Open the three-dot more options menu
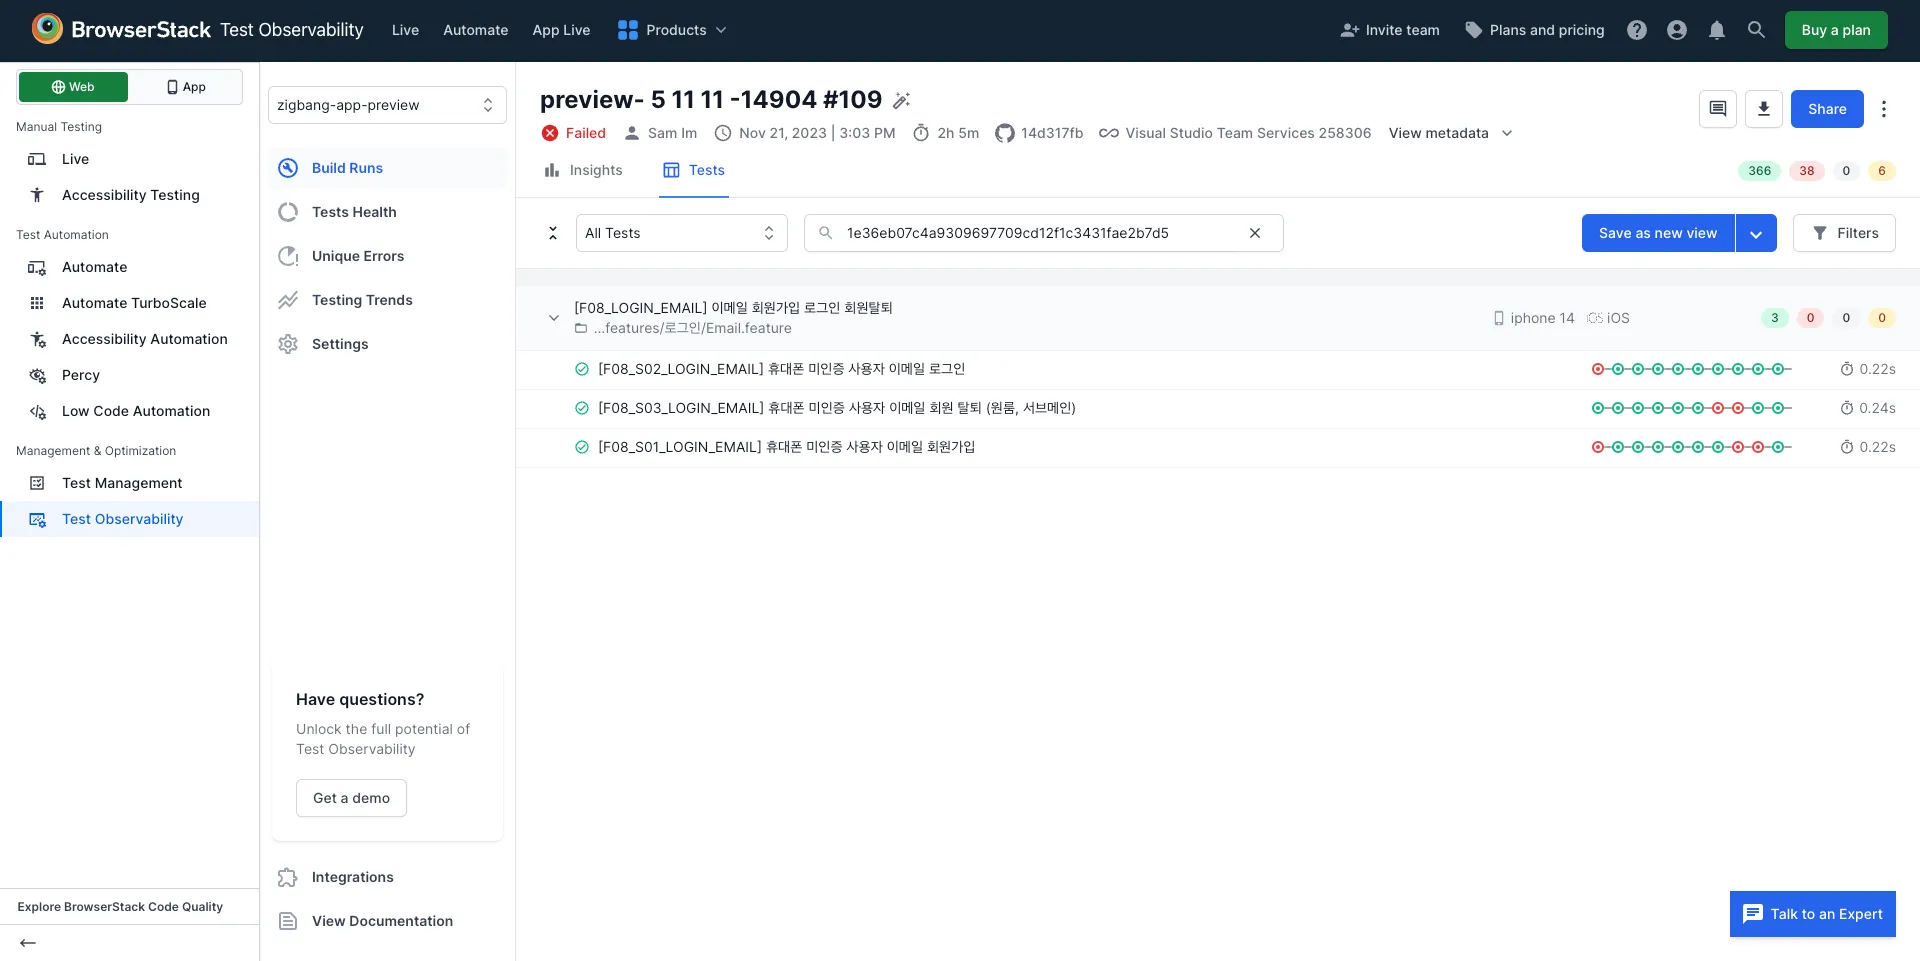This screenshot has height=961, width=1920. click(1884, 109)
